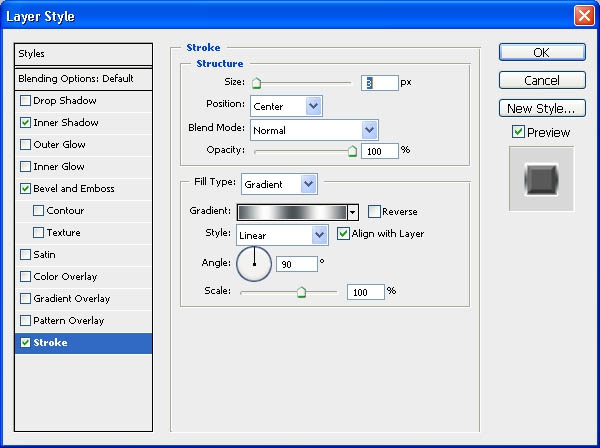Uncheck the Inner Shadow effect
This screenshot has width=600, height=448.
(x=25, y=122)
